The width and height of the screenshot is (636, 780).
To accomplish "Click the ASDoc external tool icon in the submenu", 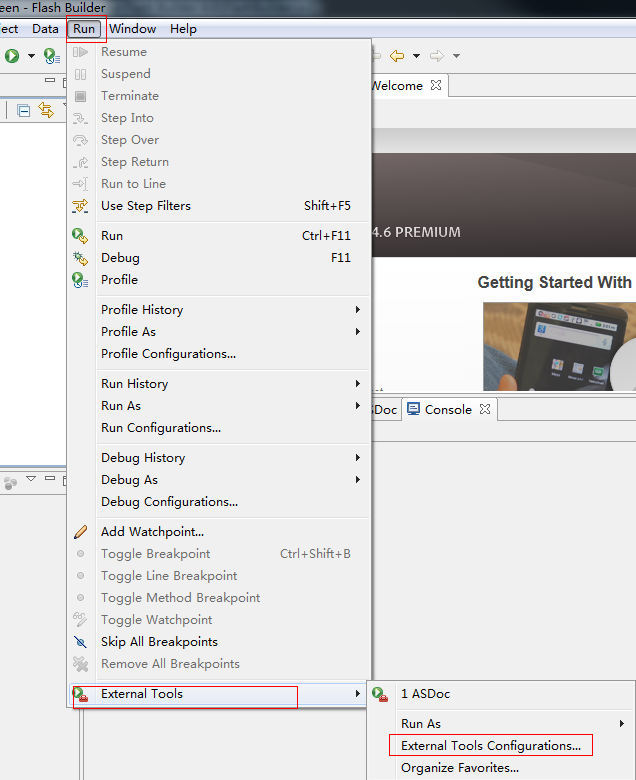I will [380, 694].
